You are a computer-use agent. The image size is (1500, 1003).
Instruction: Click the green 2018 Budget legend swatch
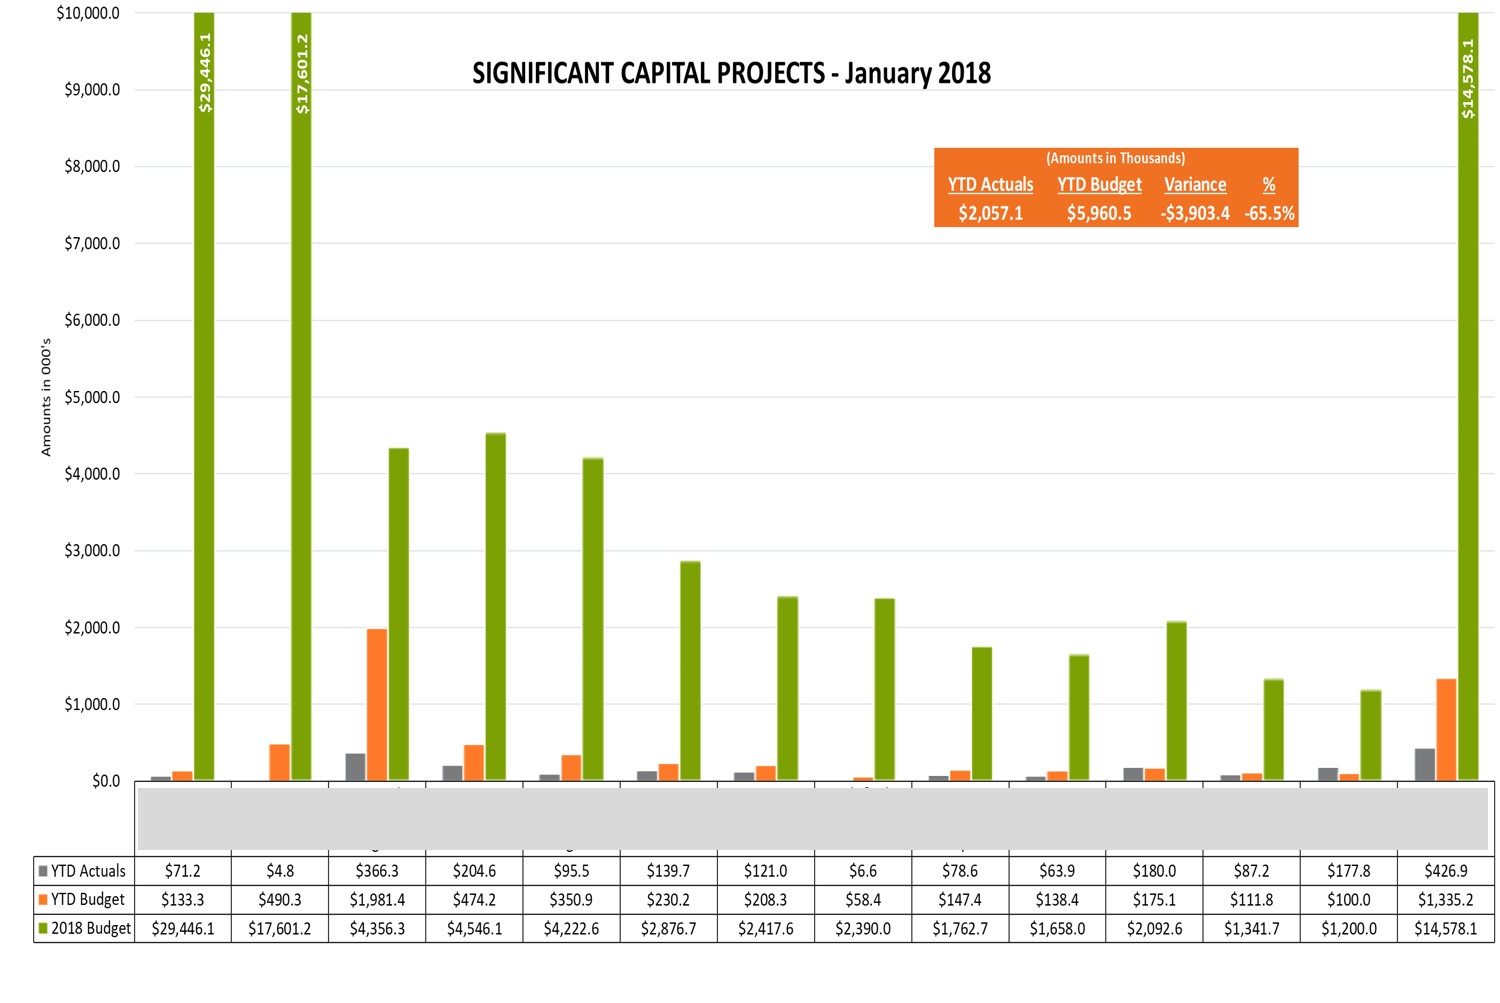(x=42, y=929)
